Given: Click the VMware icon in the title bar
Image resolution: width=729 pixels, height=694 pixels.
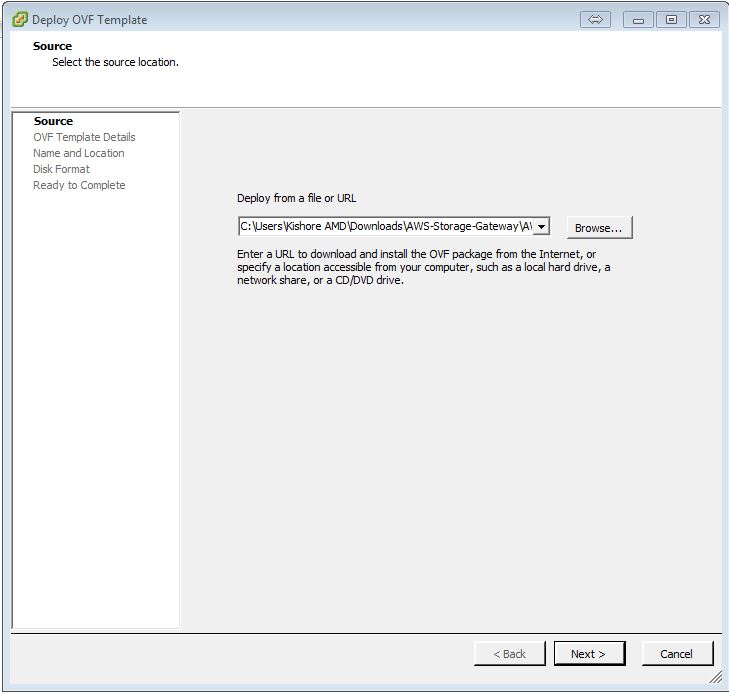Looking at the screenshot, I should click(19, 19).
